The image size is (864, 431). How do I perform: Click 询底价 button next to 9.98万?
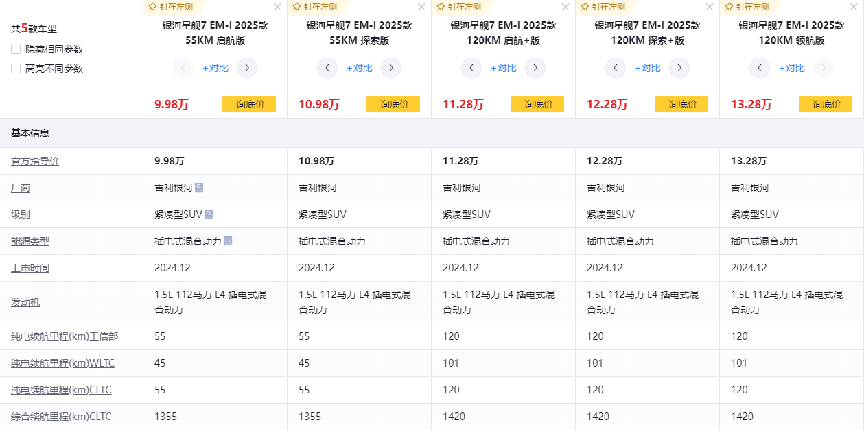point(249,104)
